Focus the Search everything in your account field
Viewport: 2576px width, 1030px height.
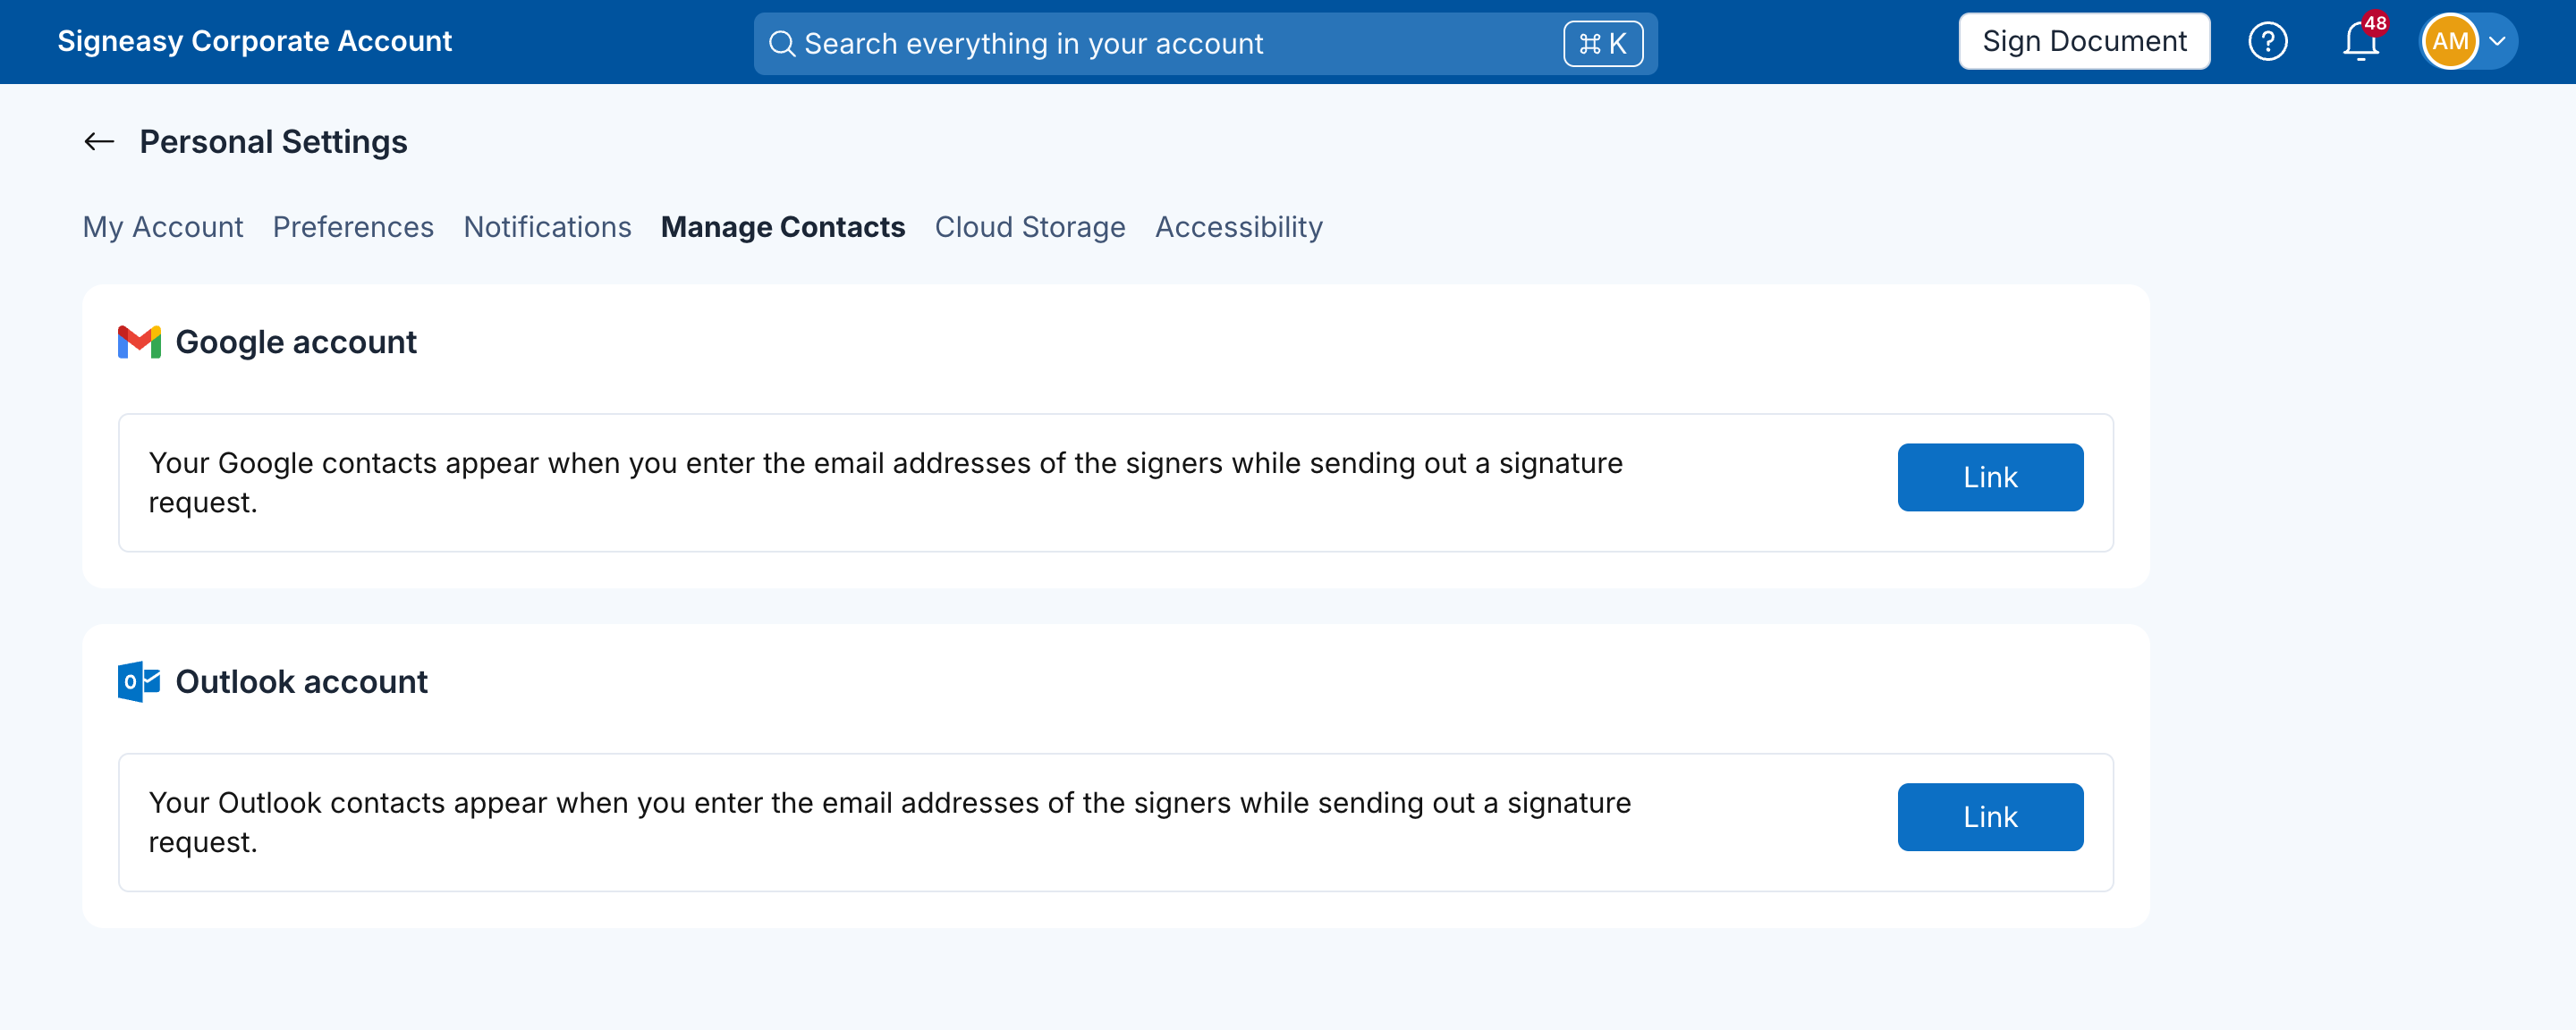(1205, 44)
